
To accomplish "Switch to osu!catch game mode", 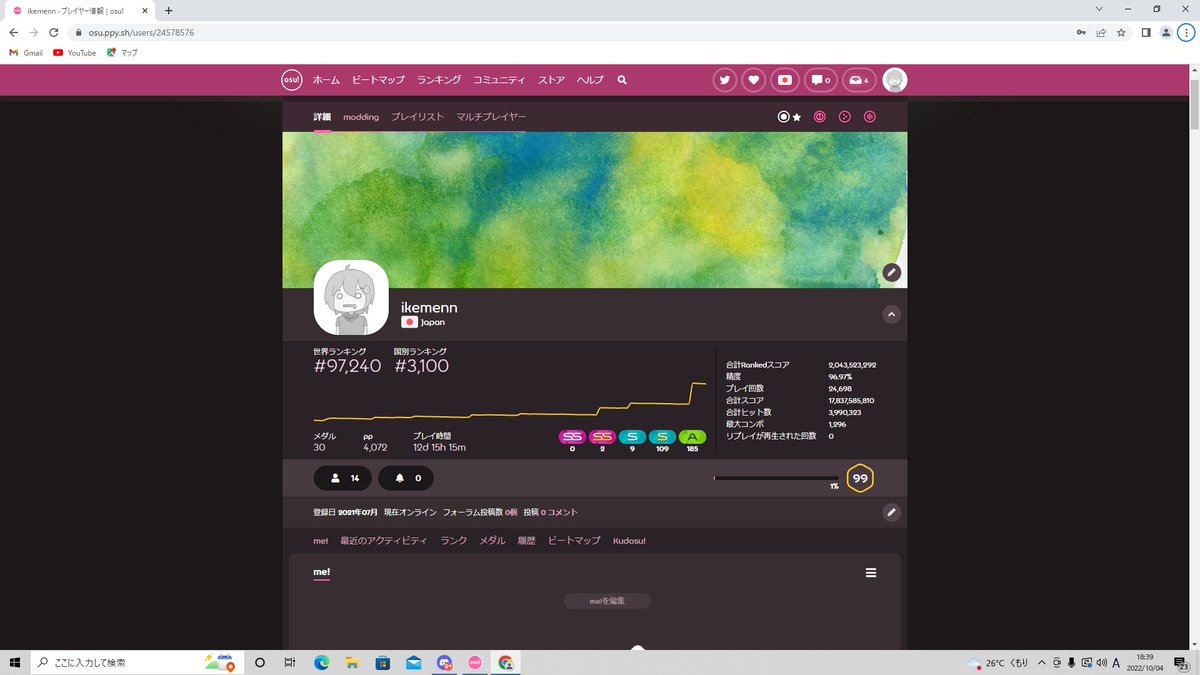I will [x=844, y=117].
